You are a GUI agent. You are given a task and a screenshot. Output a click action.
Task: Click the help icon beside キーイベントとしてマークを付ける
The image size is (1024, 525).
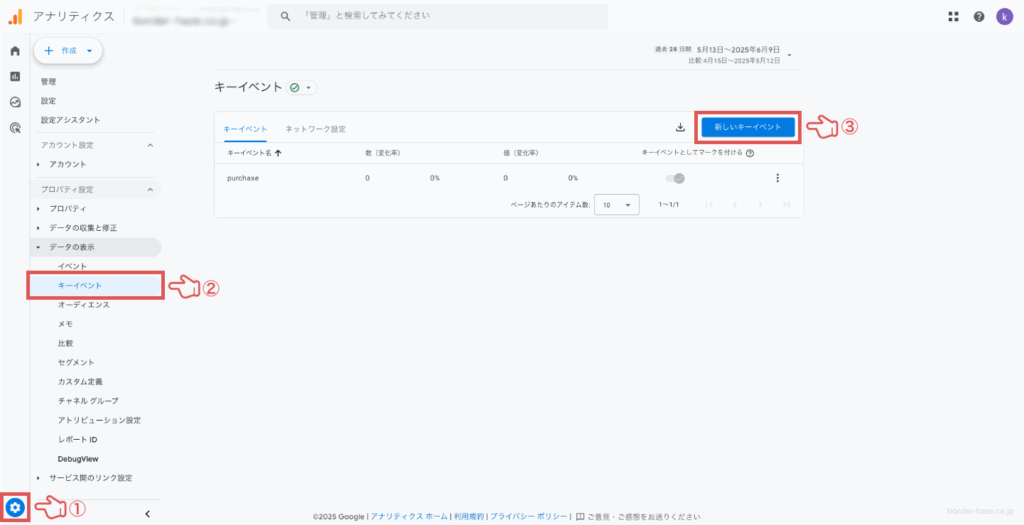[x=750, y=153]
